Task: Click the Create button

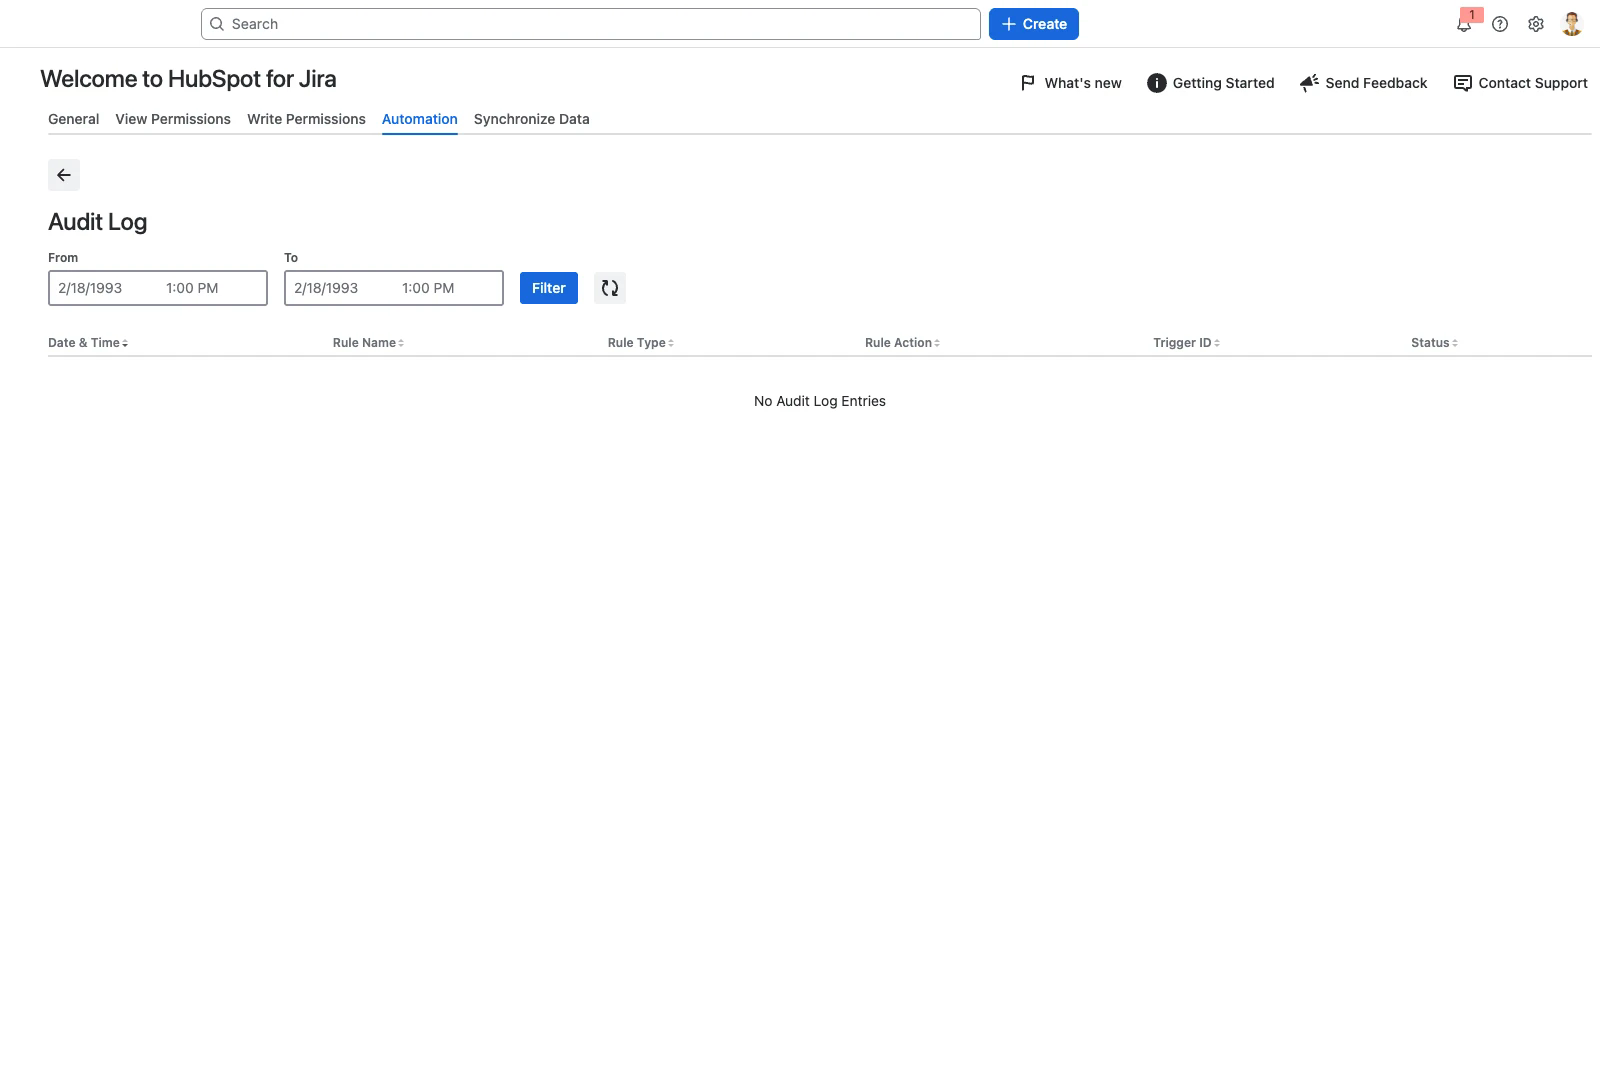Action: (x=1034, y=24)
